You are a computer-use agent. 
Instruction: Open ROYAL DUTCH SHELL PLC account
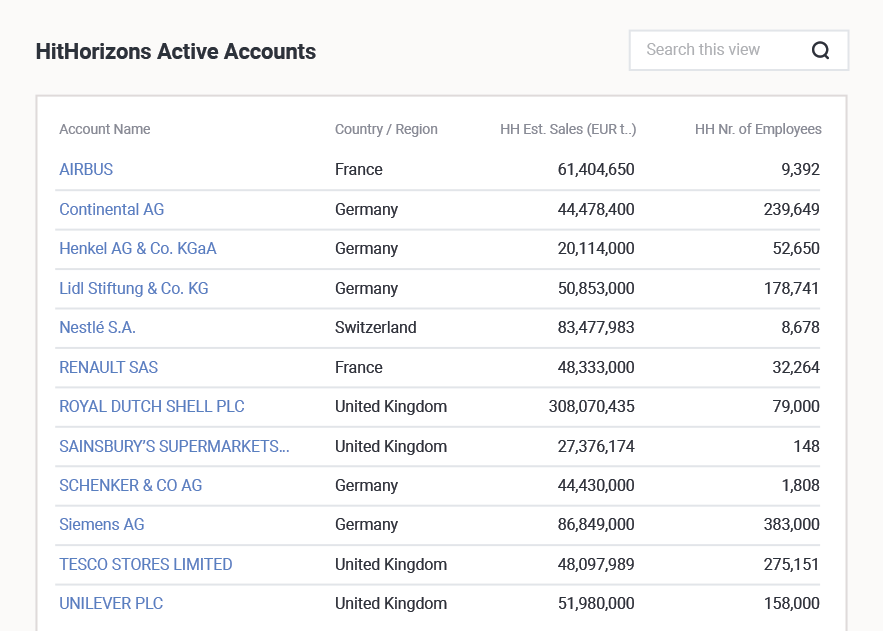tap(152, 406)
